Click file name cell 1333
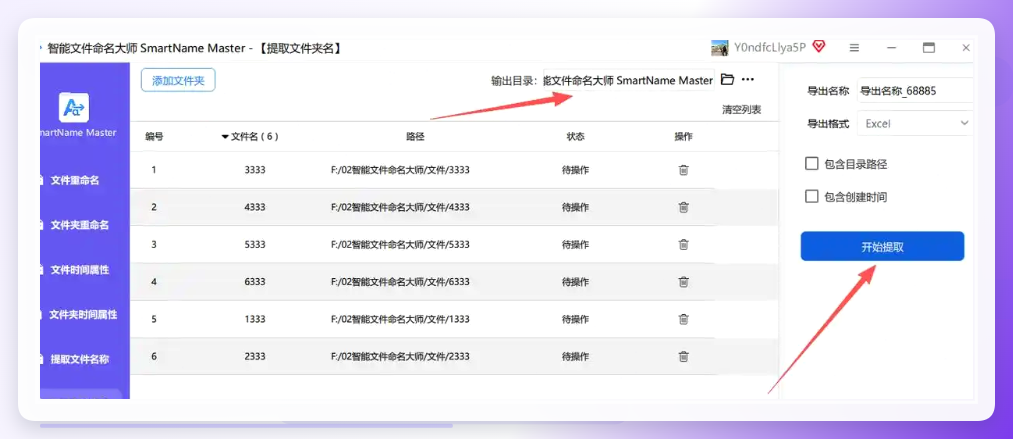Image resolution: width=1013 pixels, height=439 pixels. 255,319
